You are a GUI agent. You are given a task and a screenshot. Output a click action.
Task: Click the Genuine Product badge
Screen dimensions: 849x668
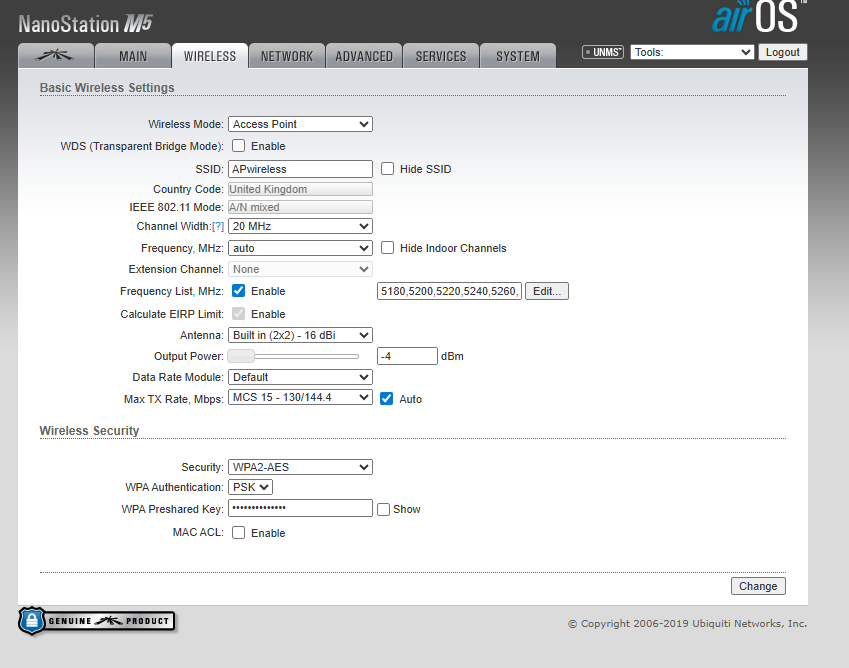(97, 621)
